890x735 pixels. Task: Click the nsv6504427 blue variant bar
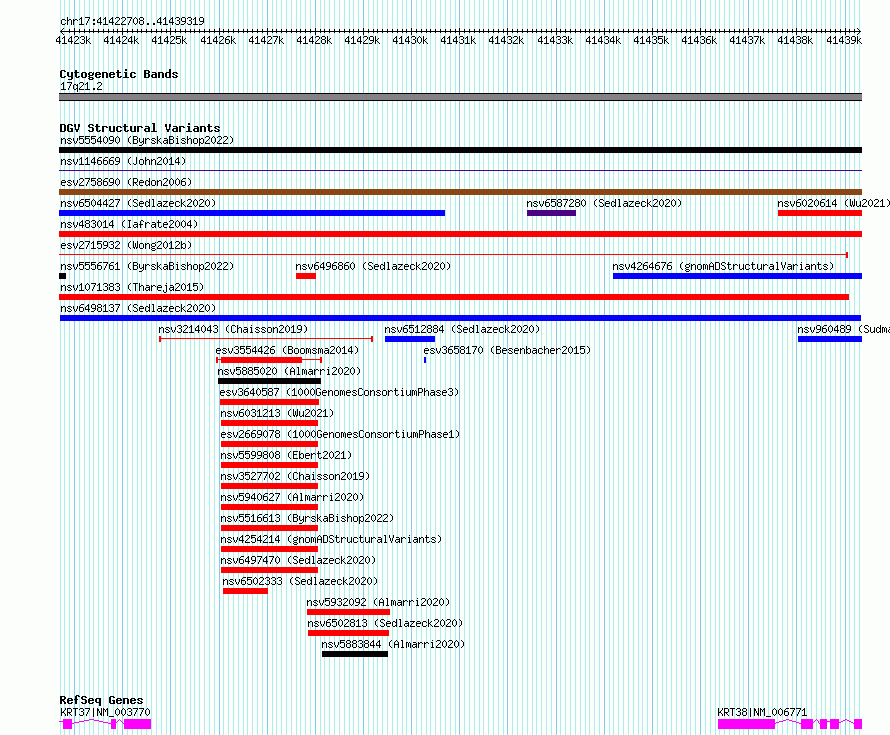point(252,213)
